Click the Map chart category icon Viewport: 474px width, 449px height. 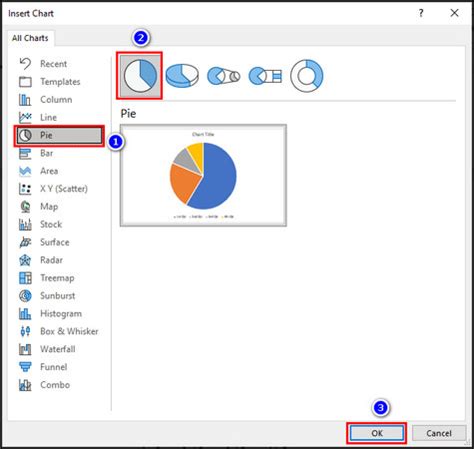coord(25,206)
